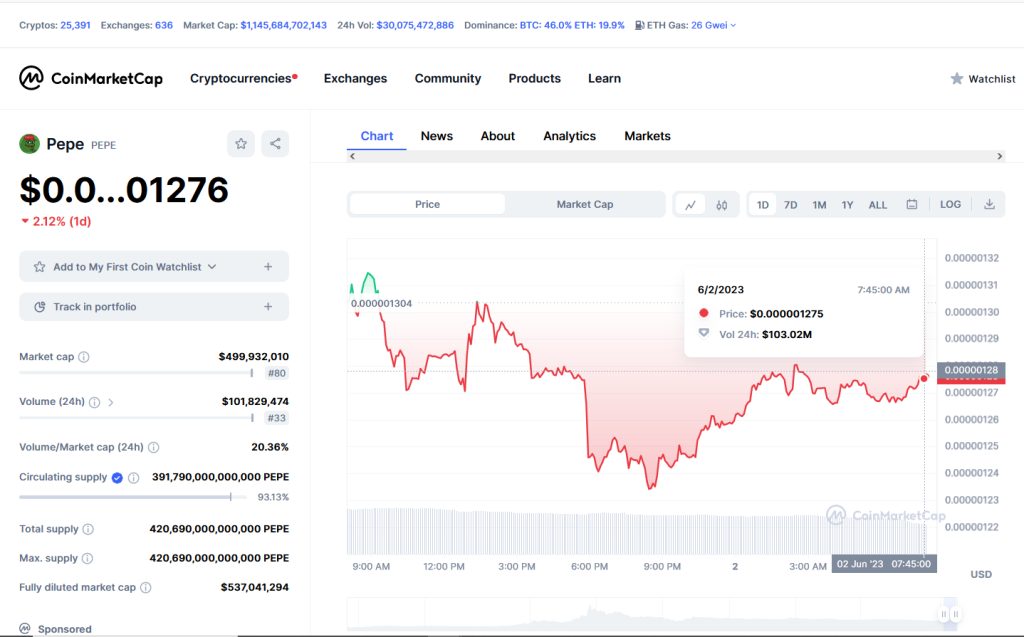Switch to the Analytics tab

coord(569,136)
